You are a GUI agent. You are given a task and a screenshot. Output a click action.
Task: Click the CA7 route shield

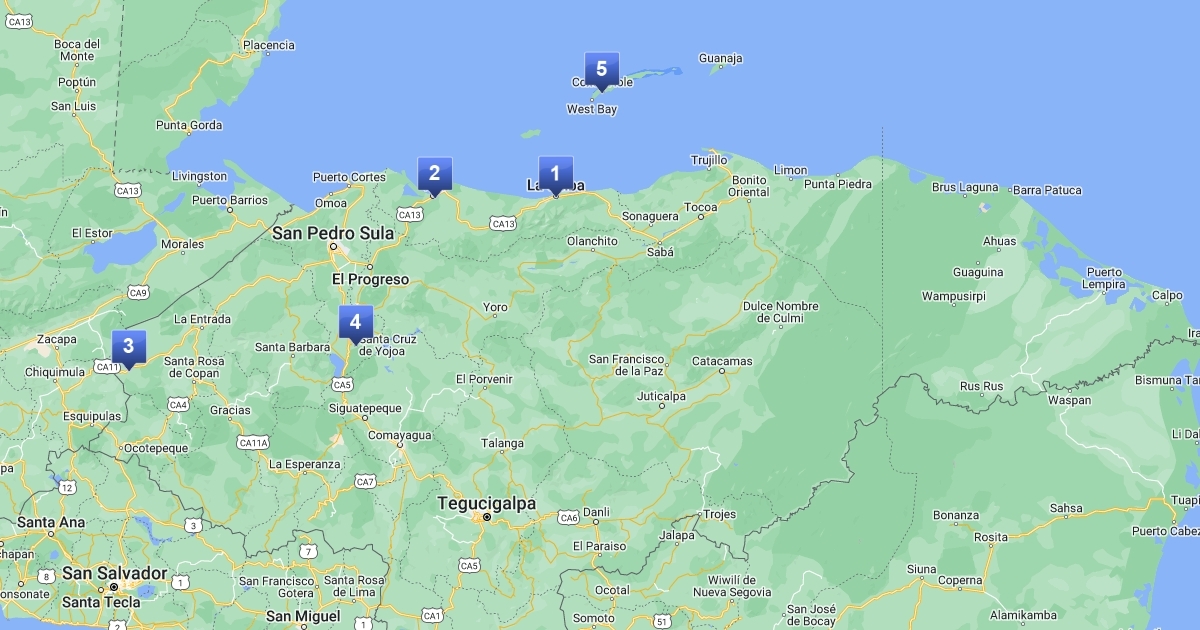click(x=365, y=482)
